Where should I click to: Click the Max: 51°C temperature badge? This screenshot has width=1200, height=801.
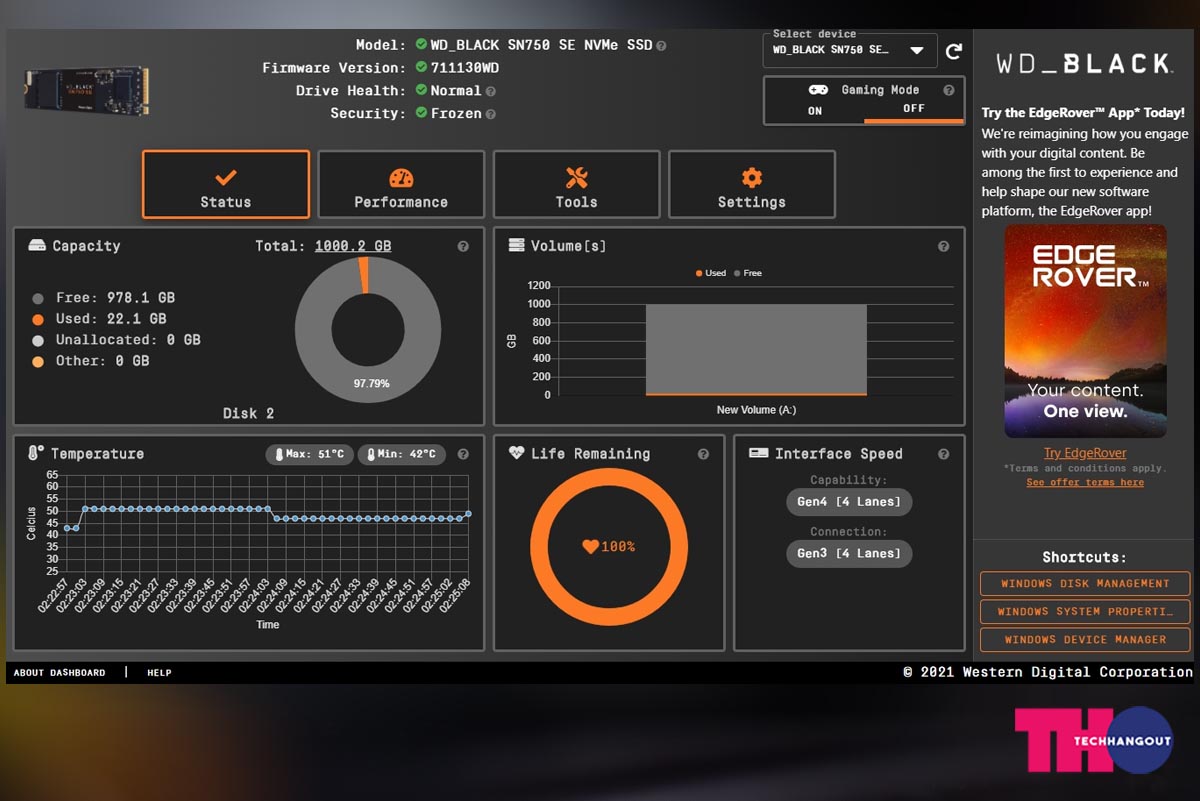point(309,455)
